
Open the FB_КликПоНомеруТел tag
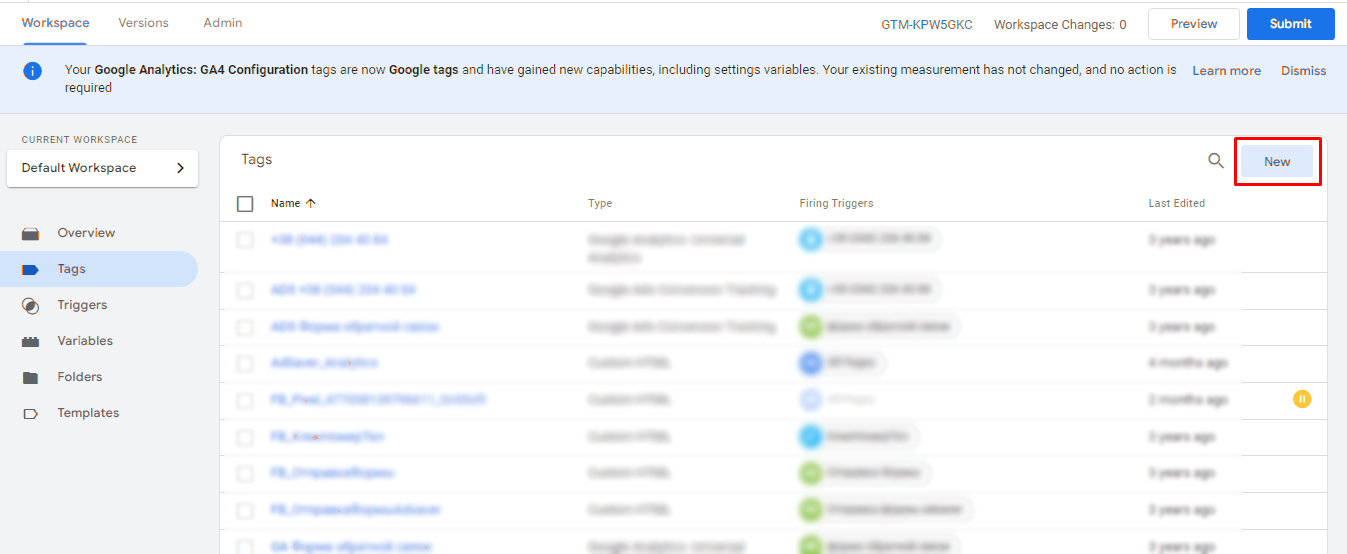[327, 437]
